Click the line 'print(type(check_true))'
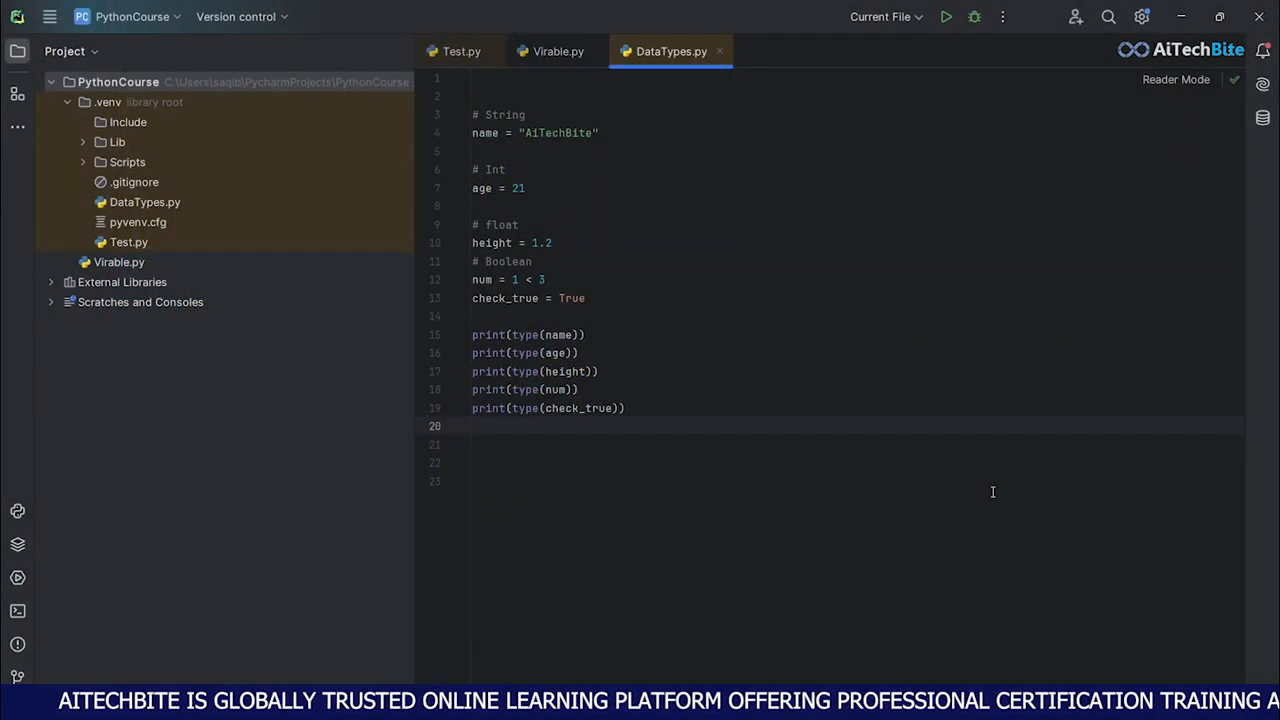Screen dimensions: 1280x720 pos(548,408)
